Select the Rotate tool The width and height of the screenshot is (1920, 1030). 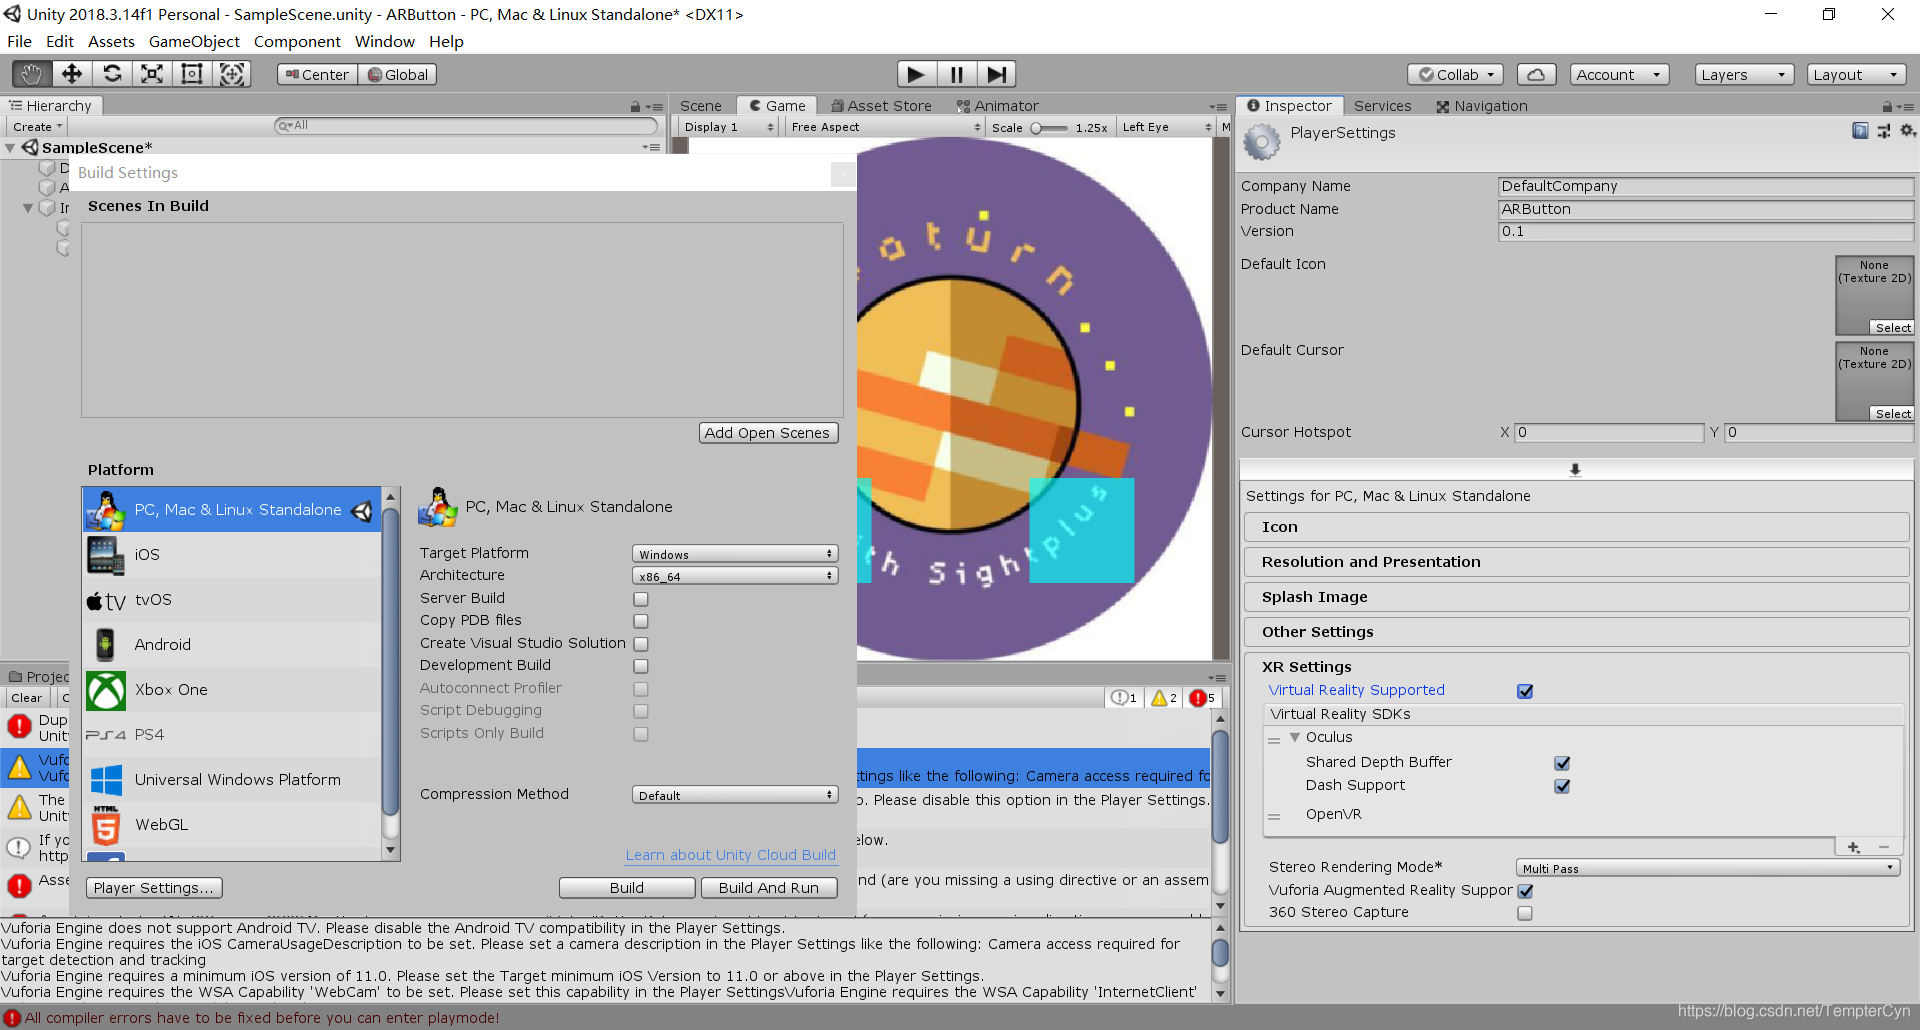112,74
